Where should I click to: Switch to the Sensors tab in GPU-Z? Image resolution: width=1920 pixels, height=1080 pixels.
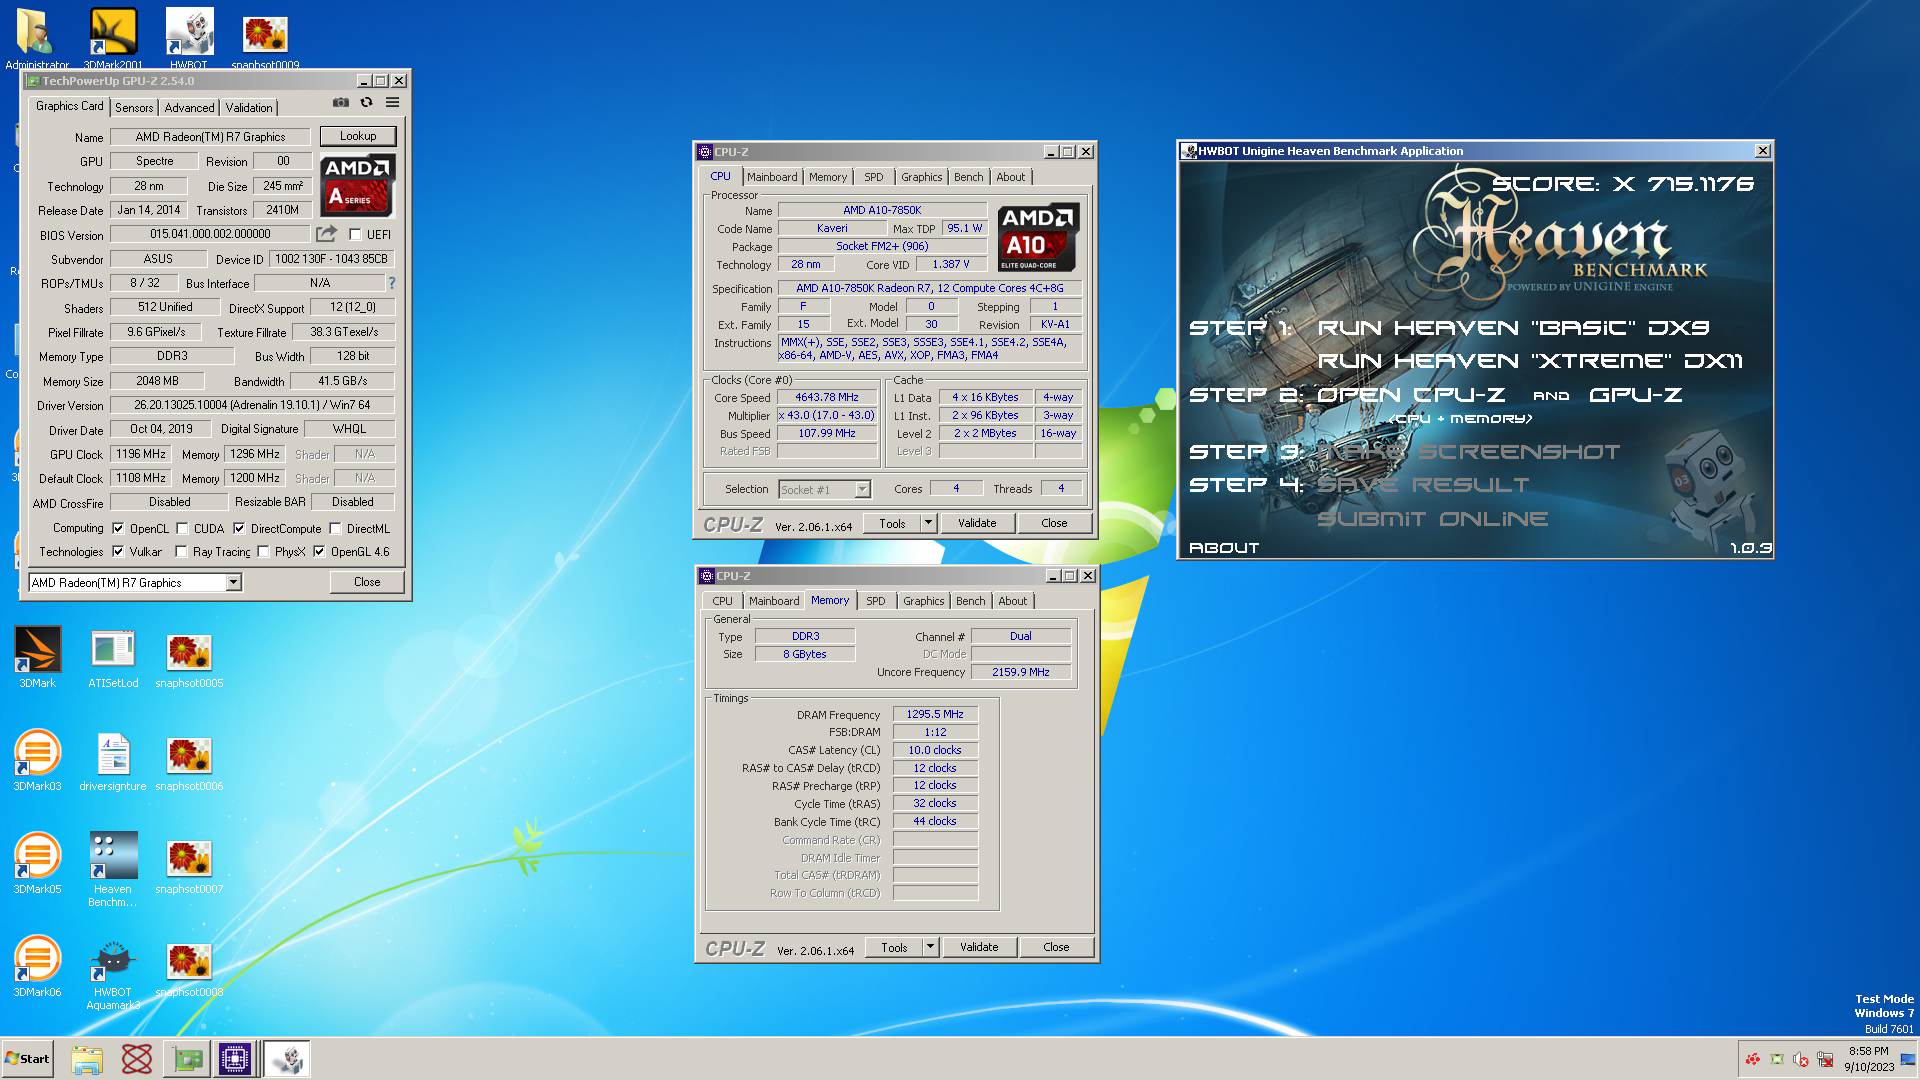tap(134, 108)
